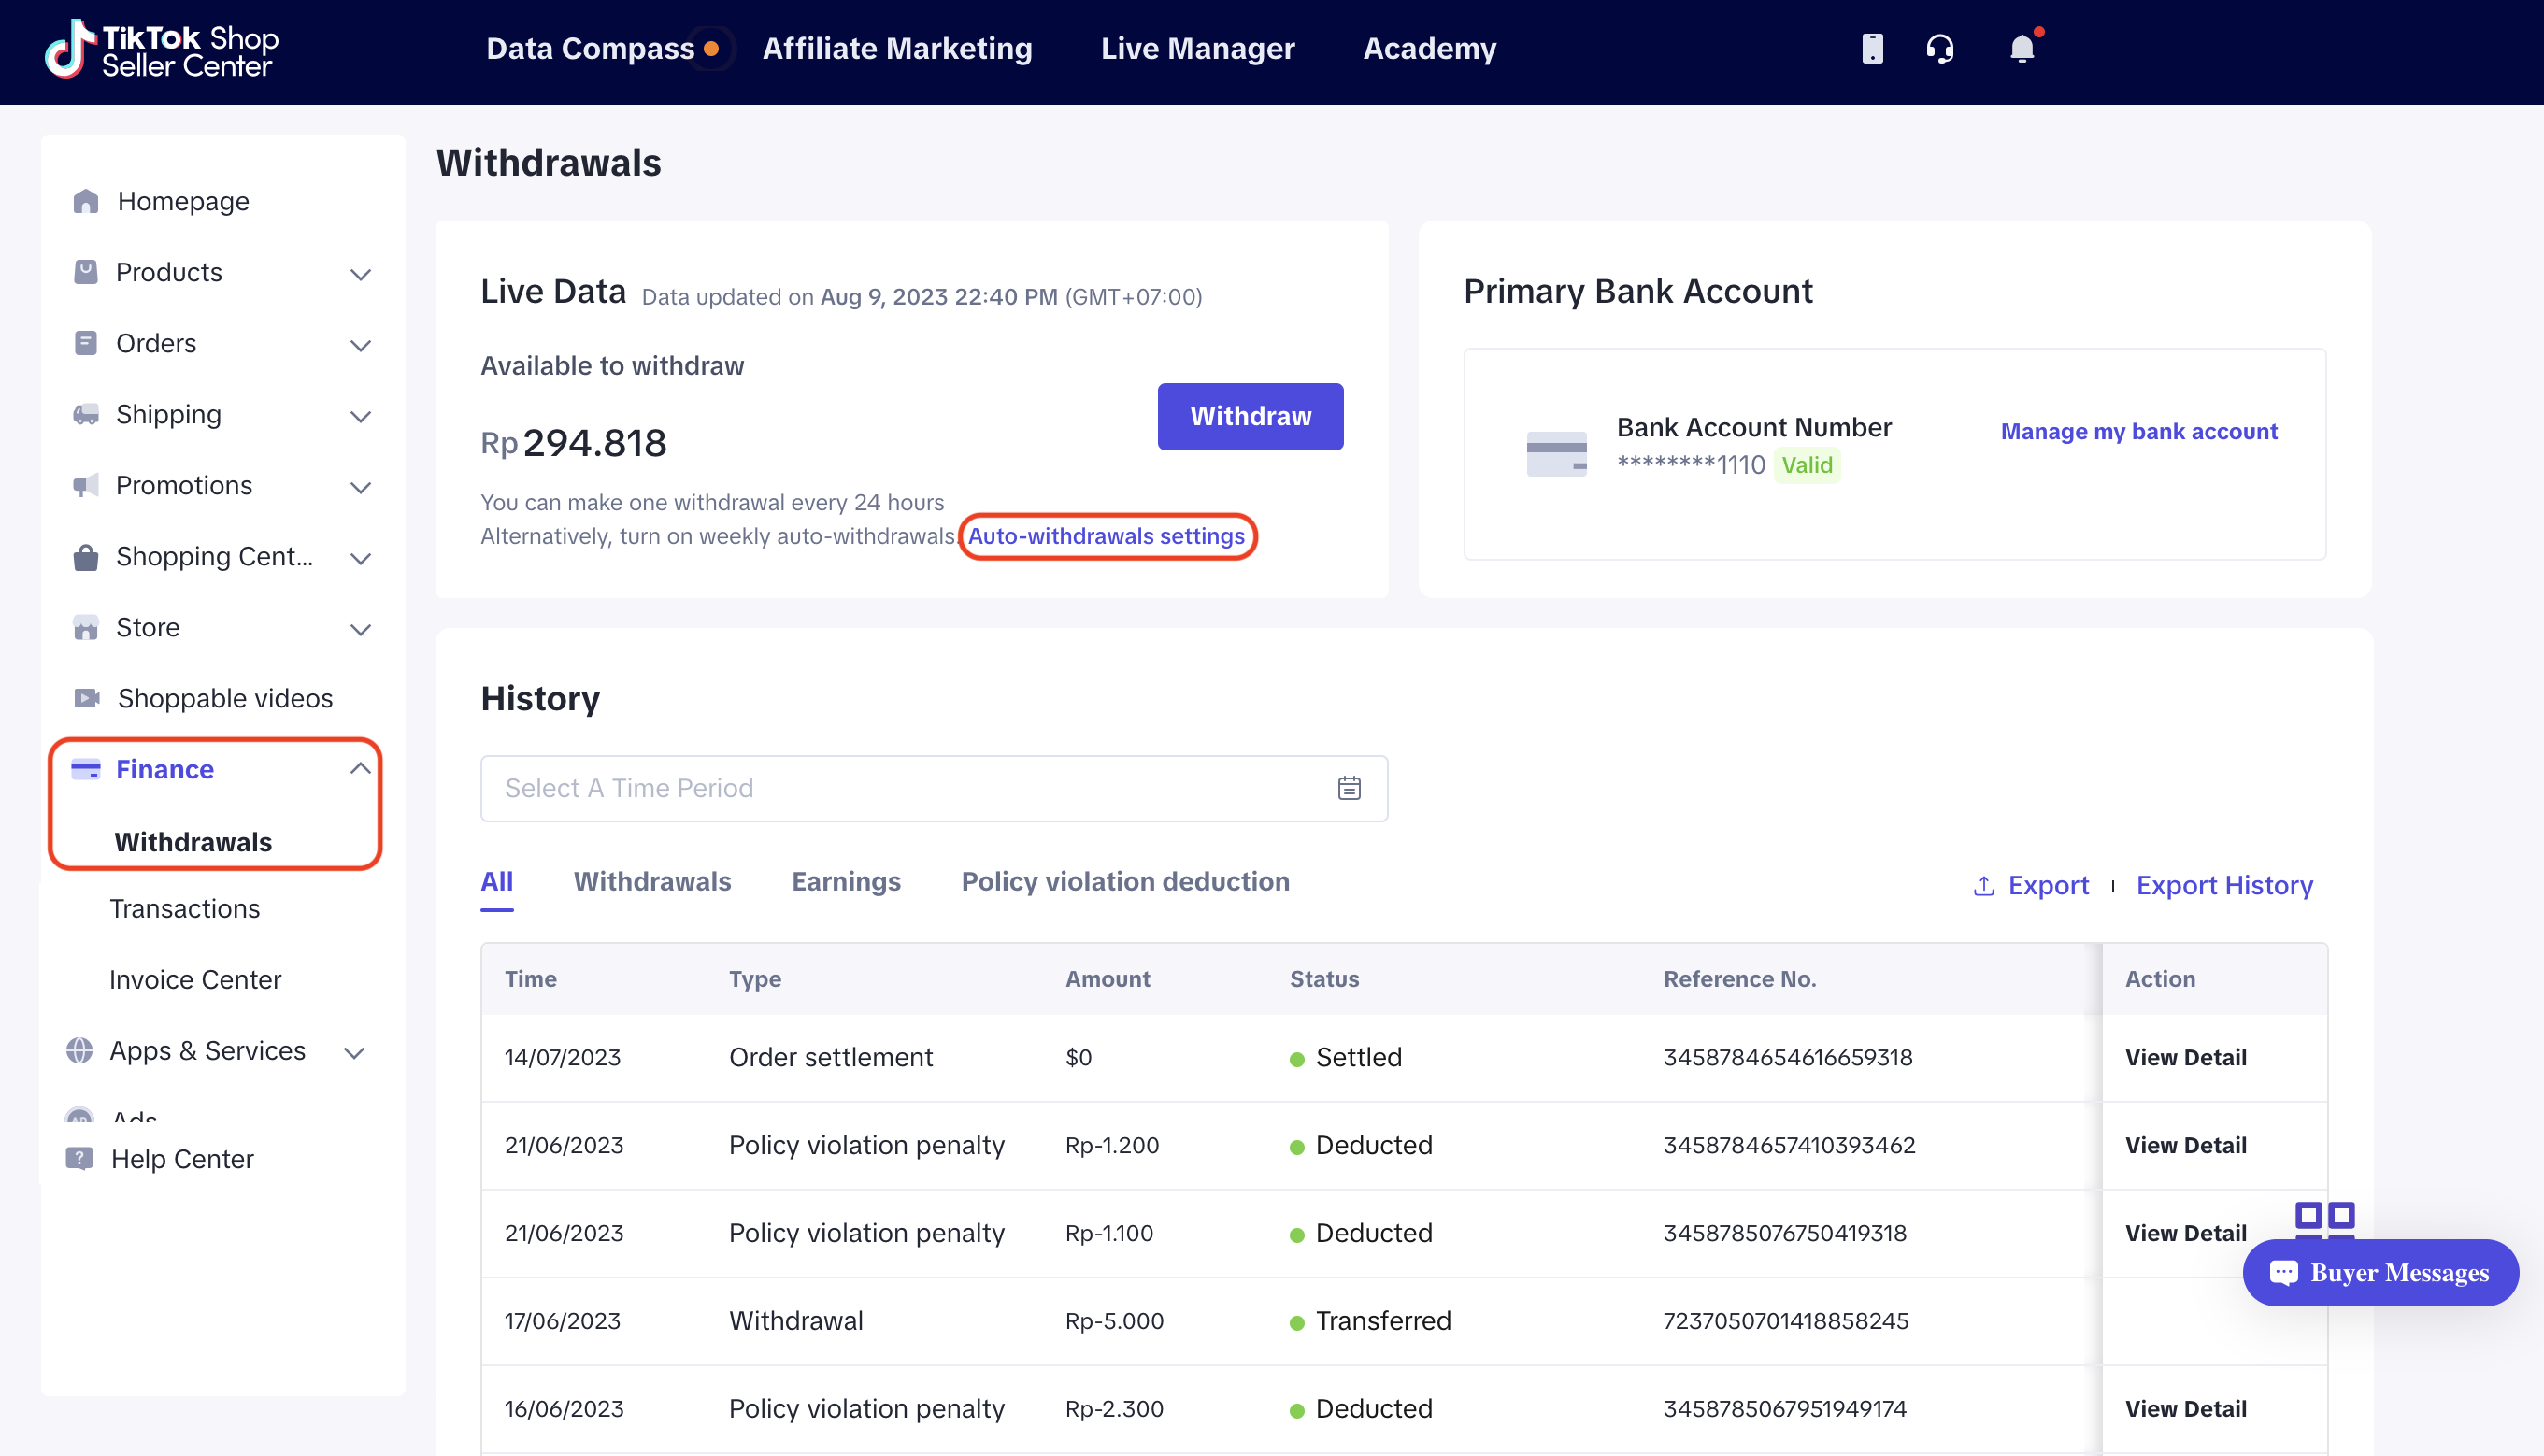2544x1456 pixels.
Task: Click the QR code grid icon
Action: coord(2324,1217)
